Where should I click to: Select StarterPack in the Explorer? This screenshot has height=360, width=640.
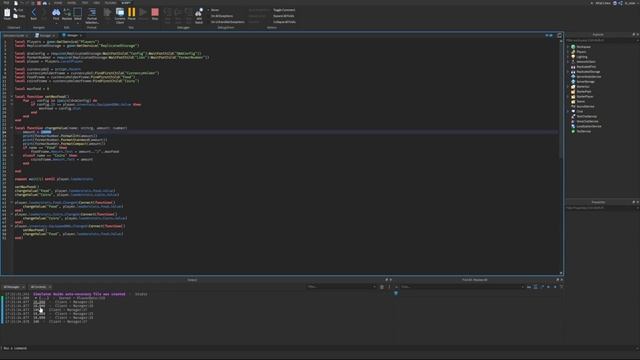coord(584,91)
